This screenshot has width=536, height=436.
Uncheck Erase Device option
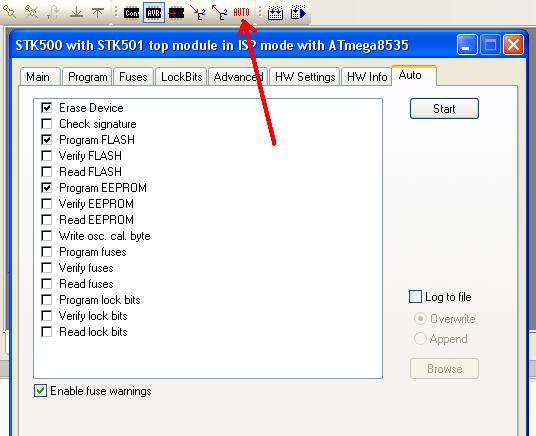click(46, 108)
